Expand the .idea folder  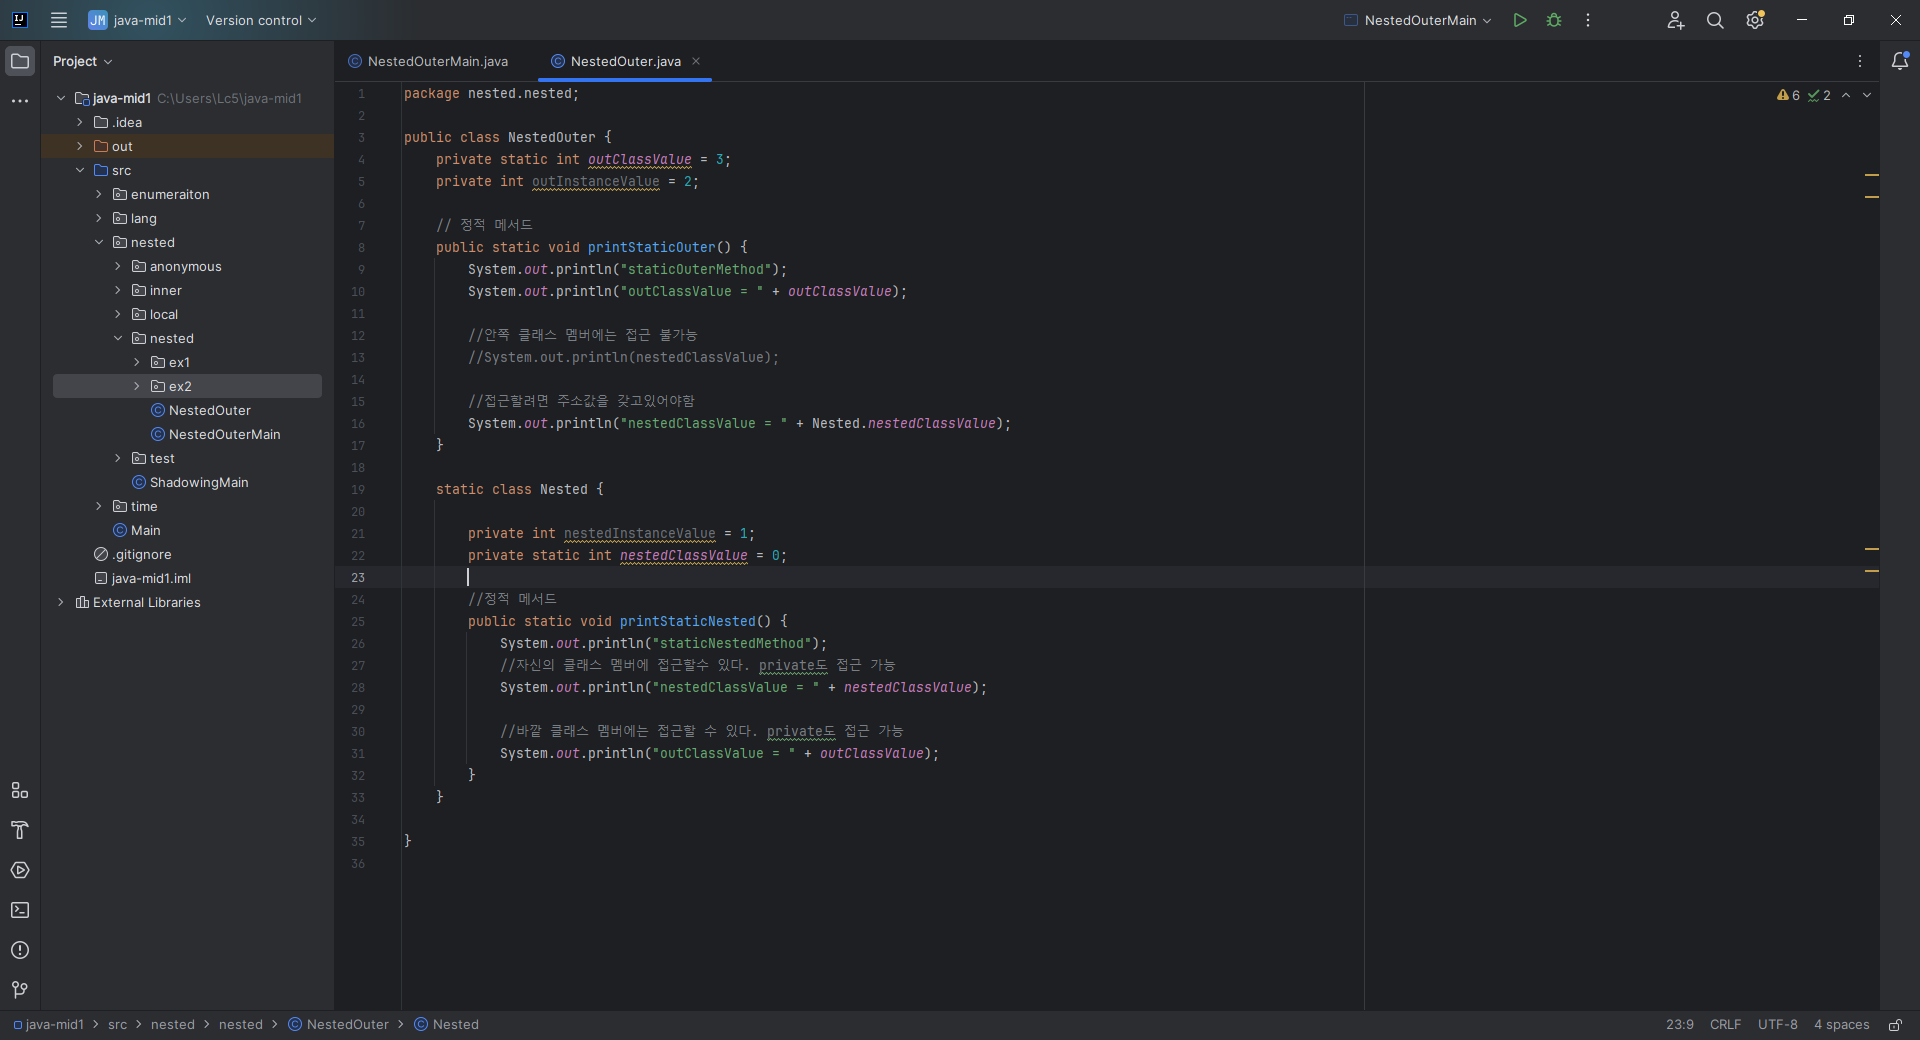pyautogui.click(x=80, y=122)
